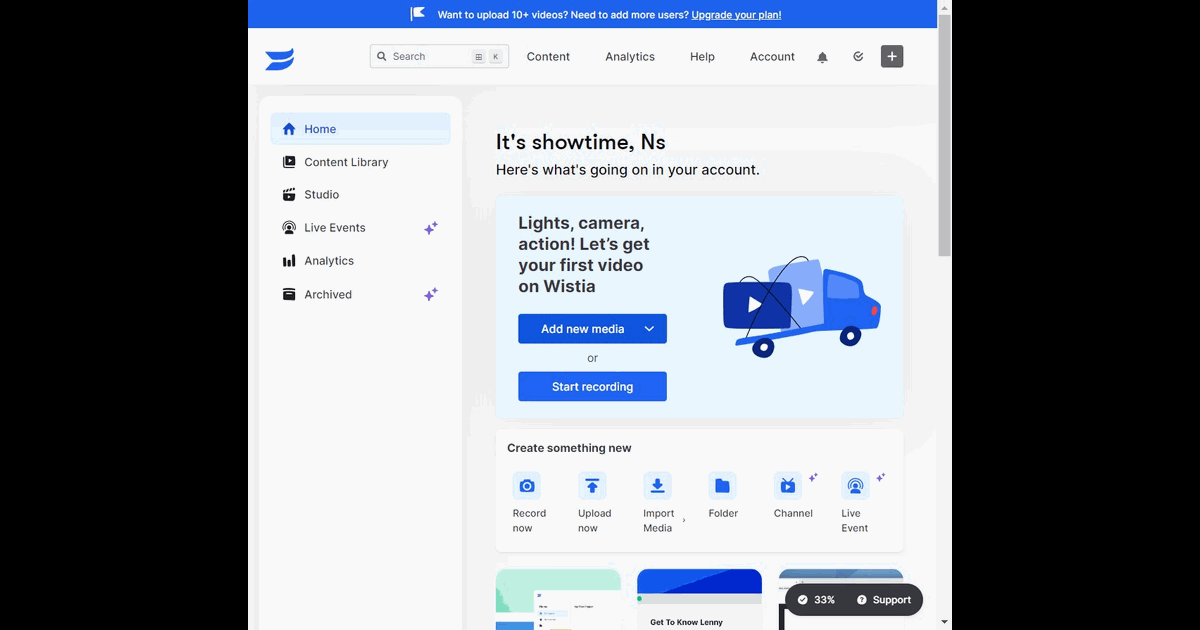Open the first green tutorial thumbnail card

point(558,599)
